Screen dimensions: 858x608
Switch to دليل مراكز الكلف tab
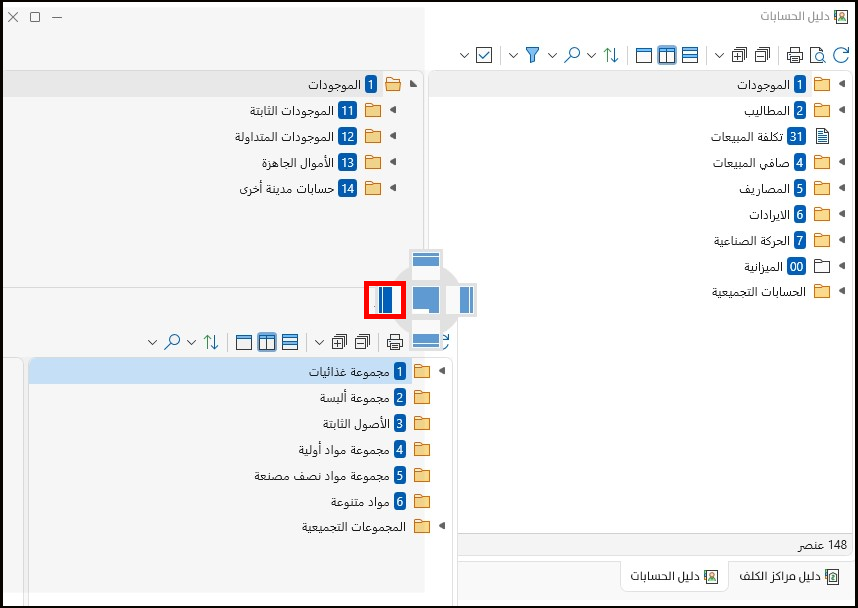(789, 576)
